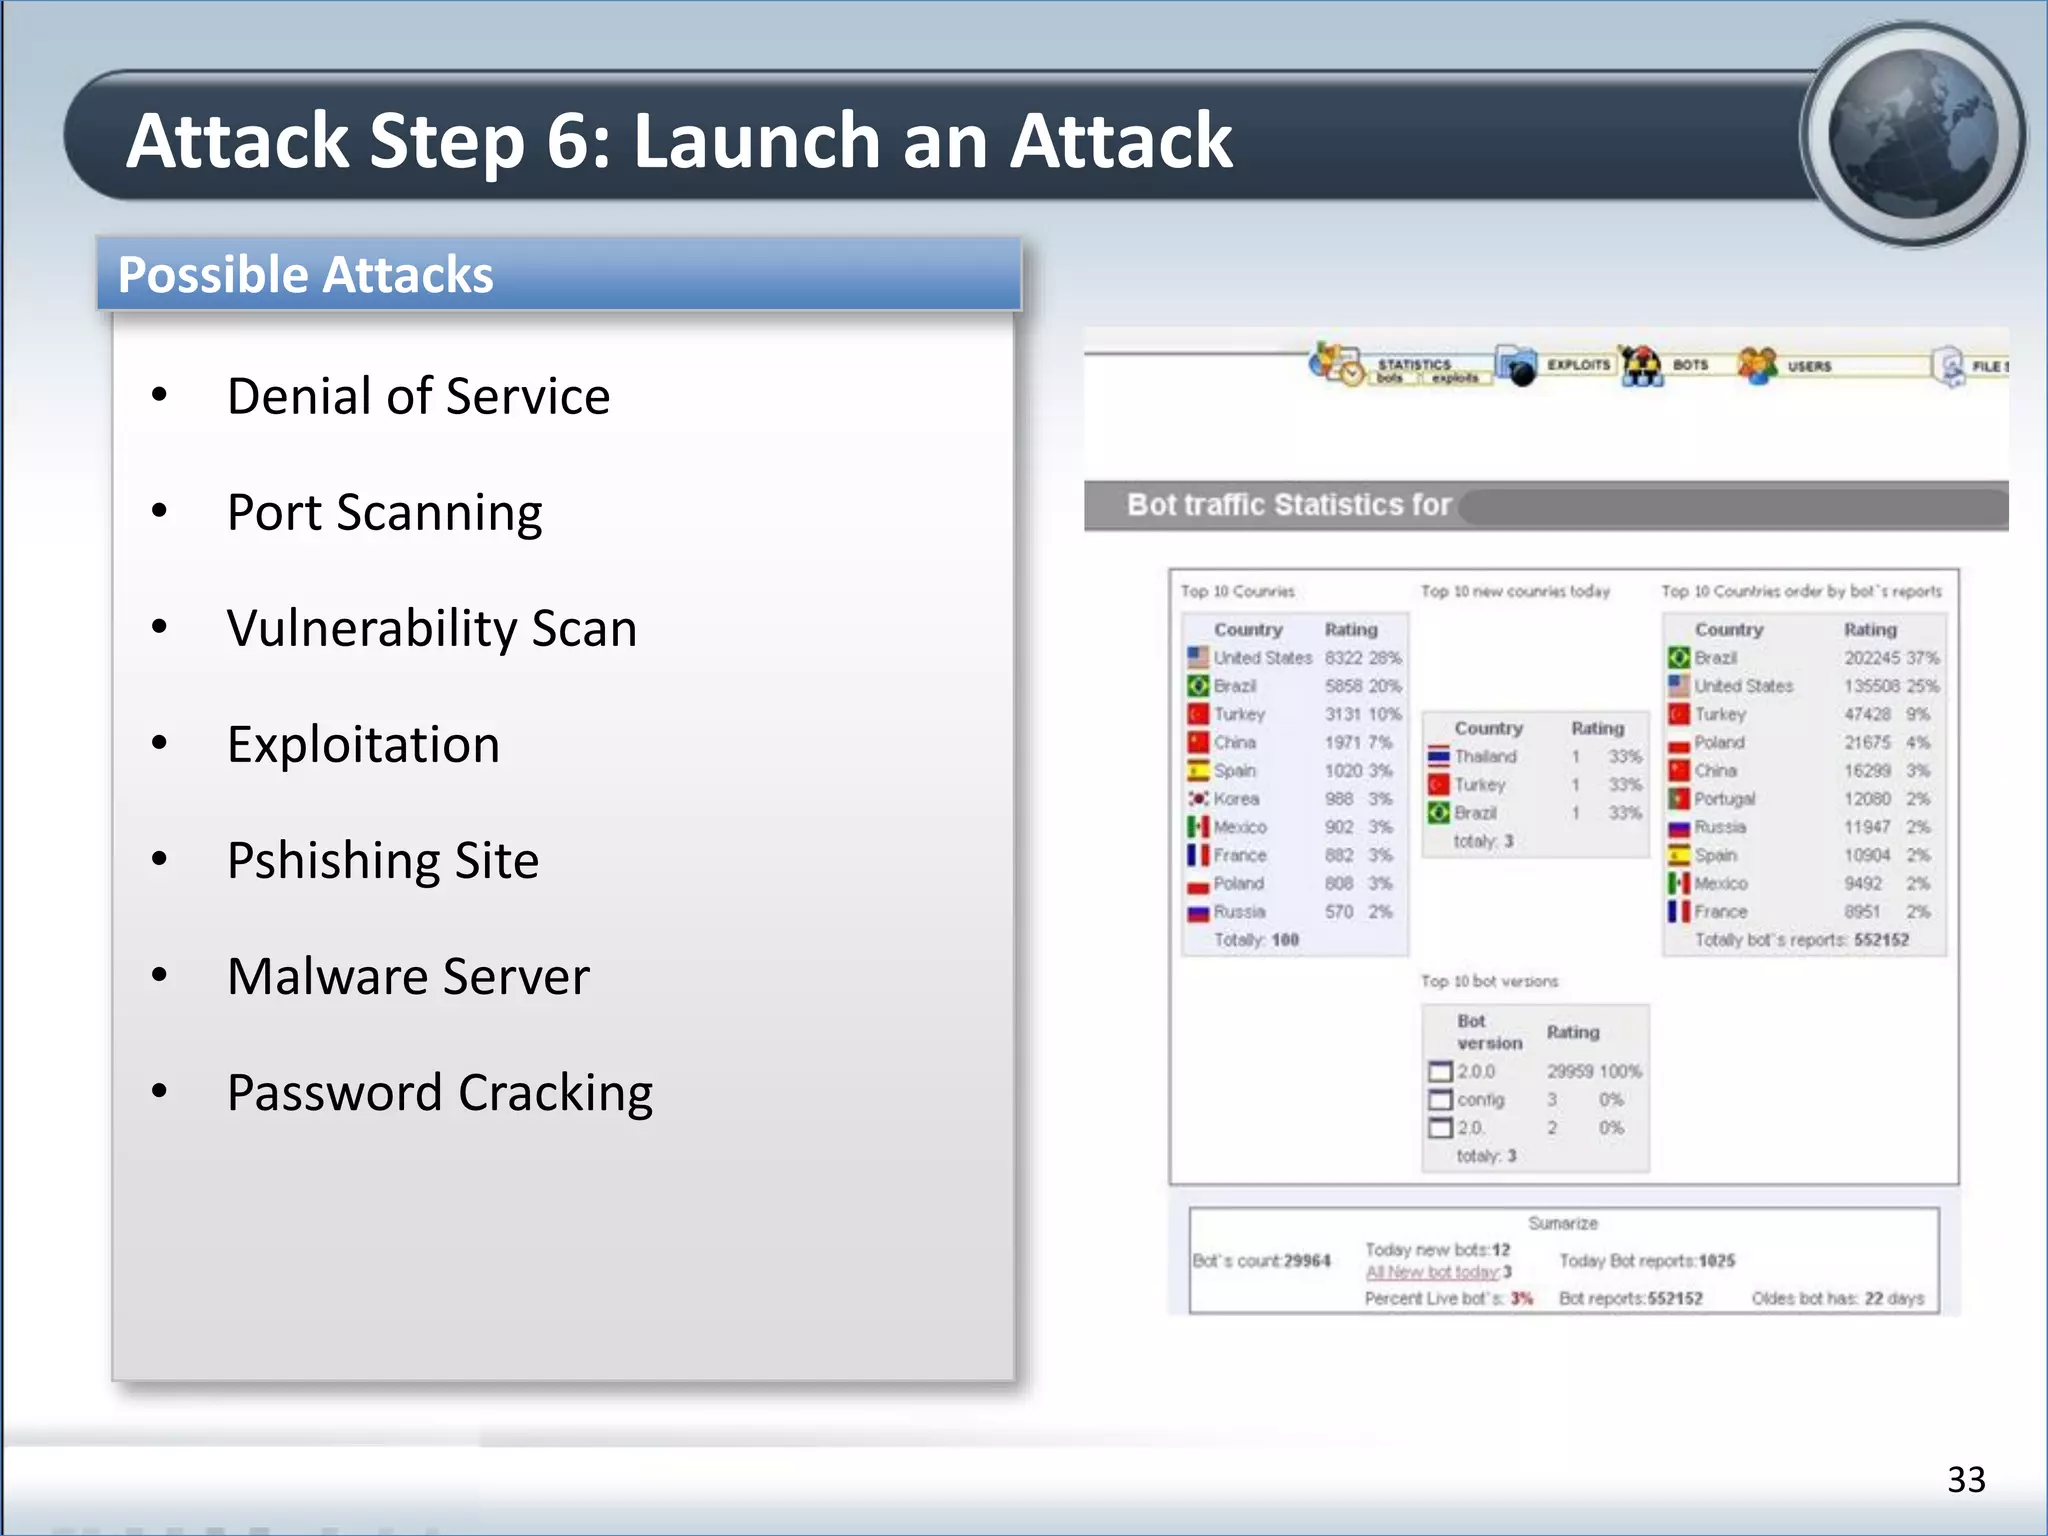
Task: Click 'Bot's count: 29964' value
Action: 1262,1261
